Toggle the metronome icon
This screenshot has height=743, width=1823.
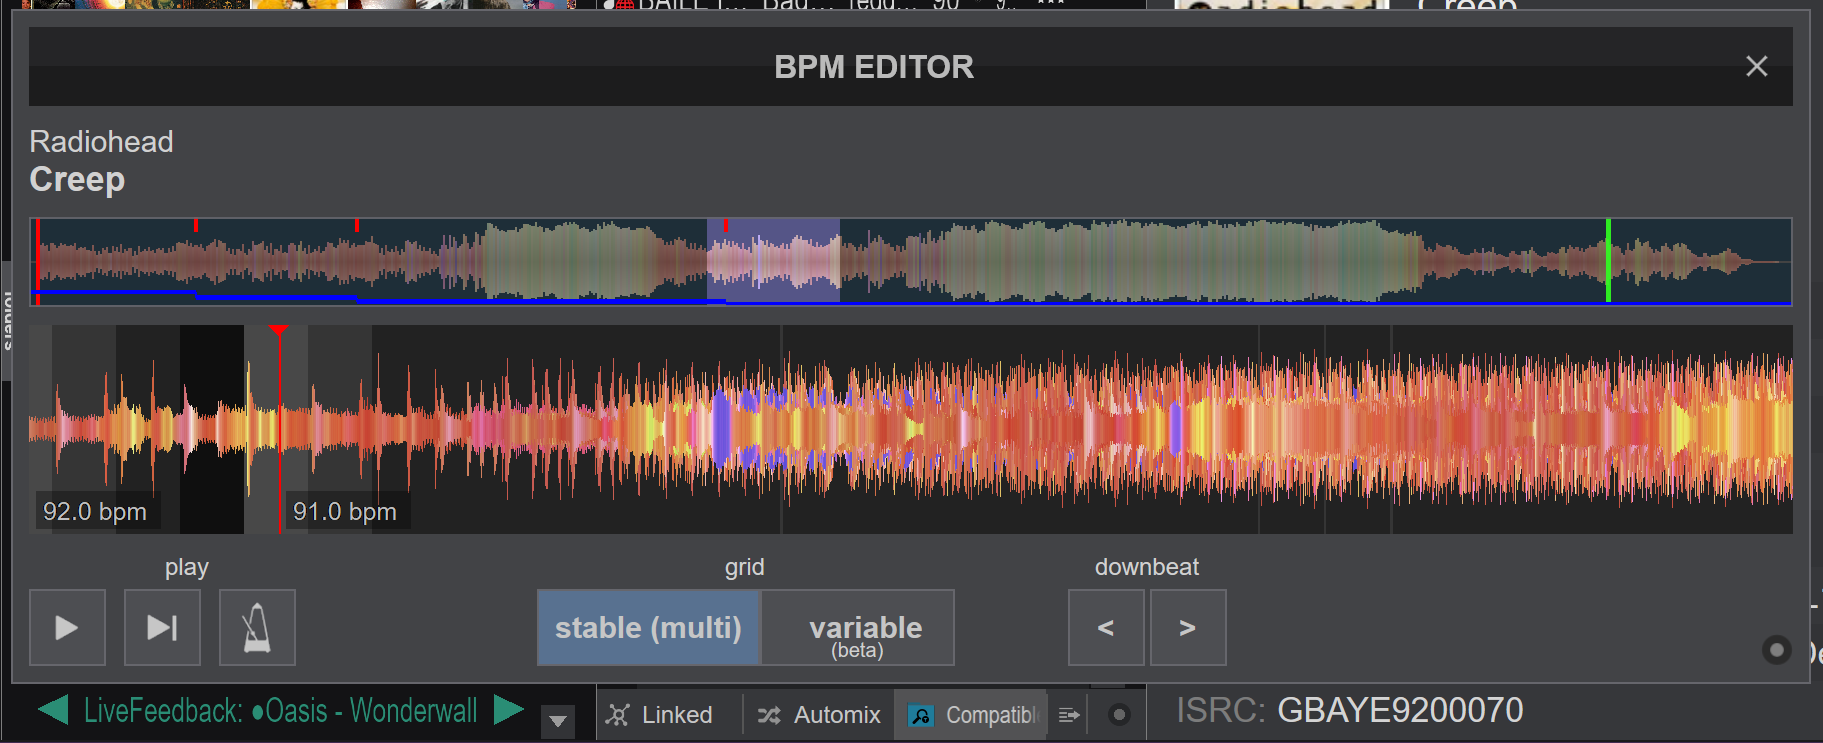click(257, 627)
